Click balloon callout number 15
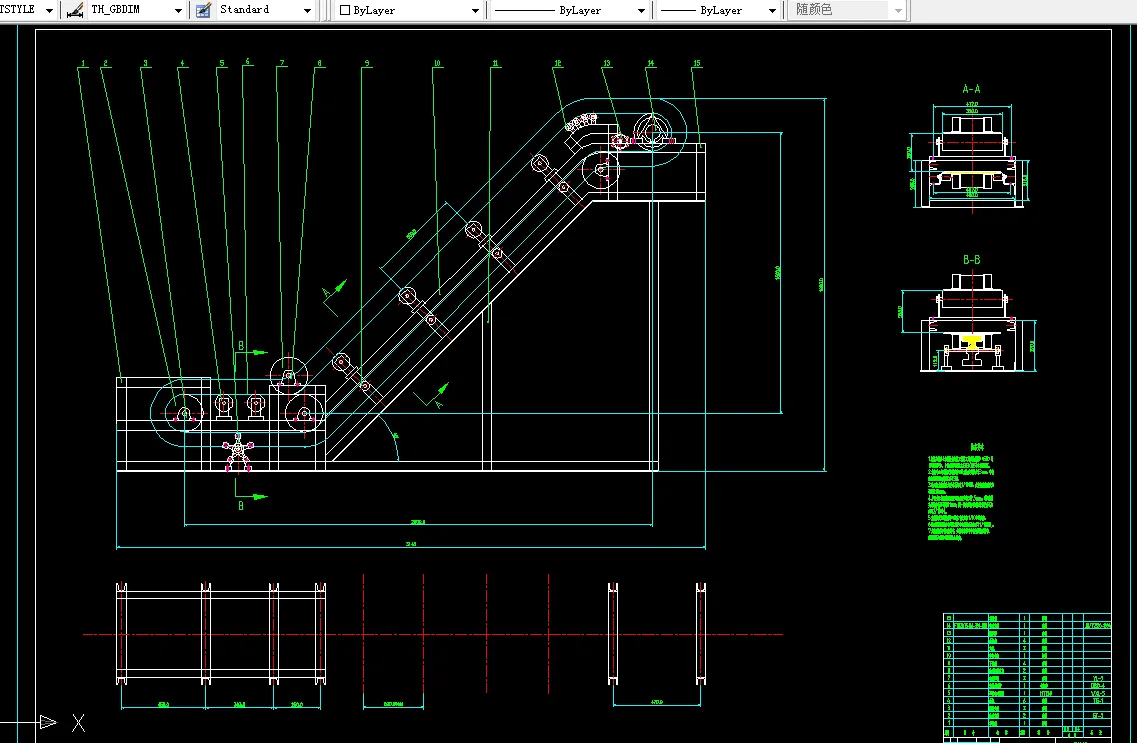Image resolution: width=1137 pixels, height=743 pixels. click(697, 62)
